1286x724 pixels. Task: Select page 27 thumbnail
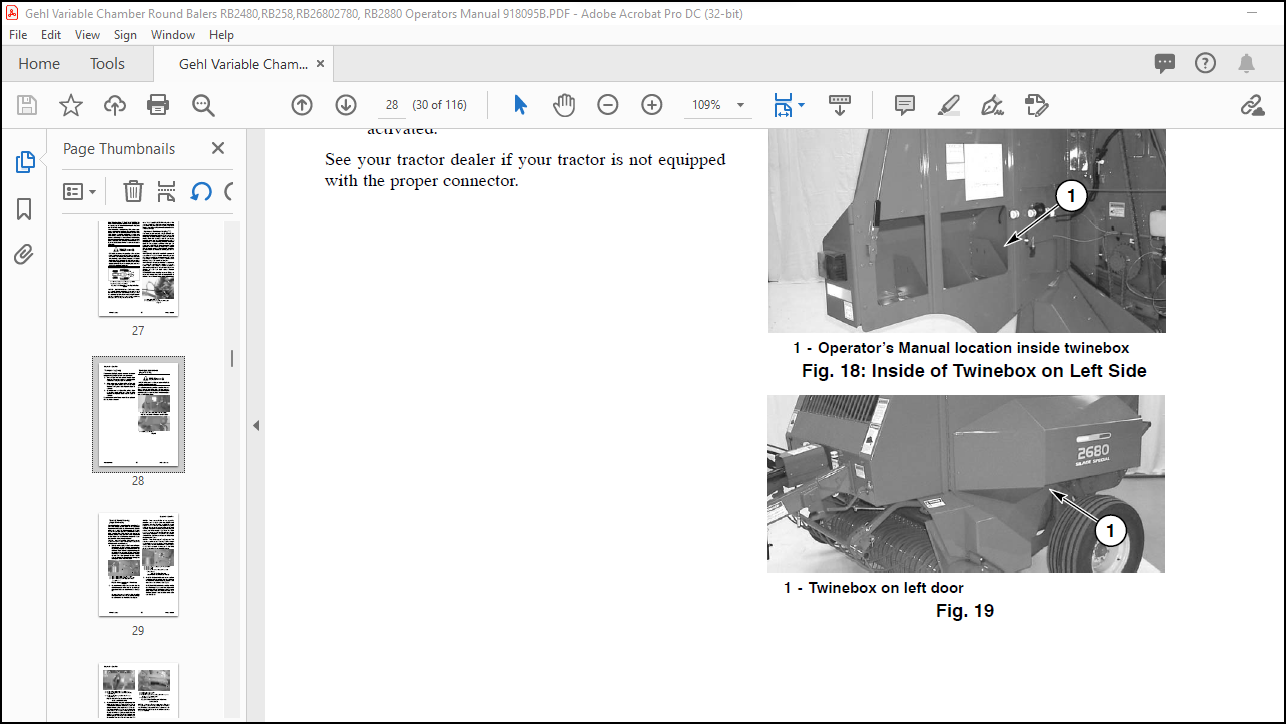(x=138, y=269)
